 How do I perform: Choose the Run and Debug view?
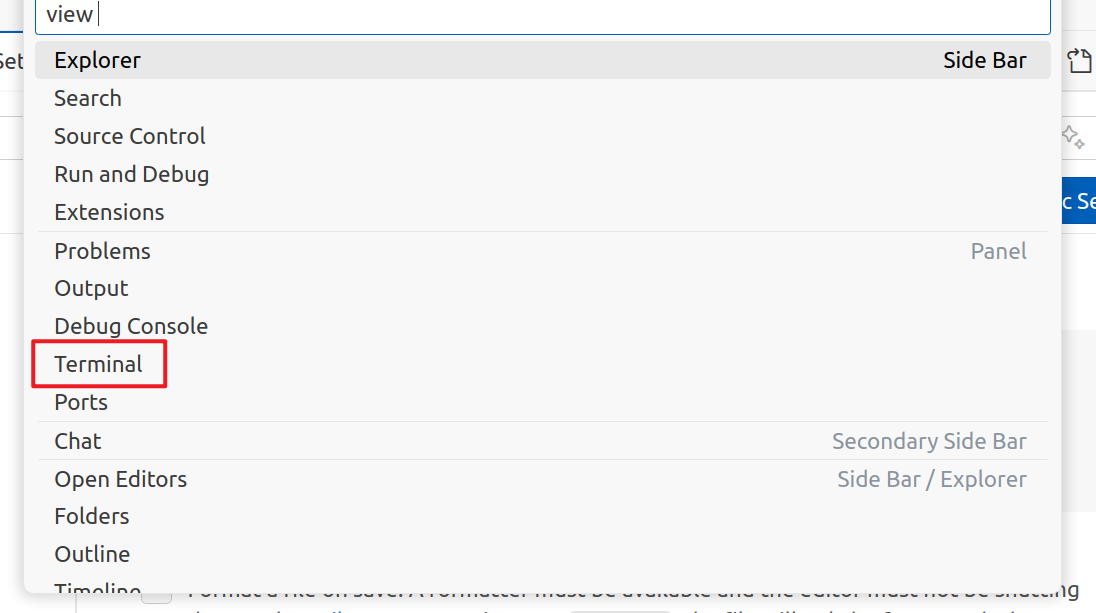(x=542, y=174)
